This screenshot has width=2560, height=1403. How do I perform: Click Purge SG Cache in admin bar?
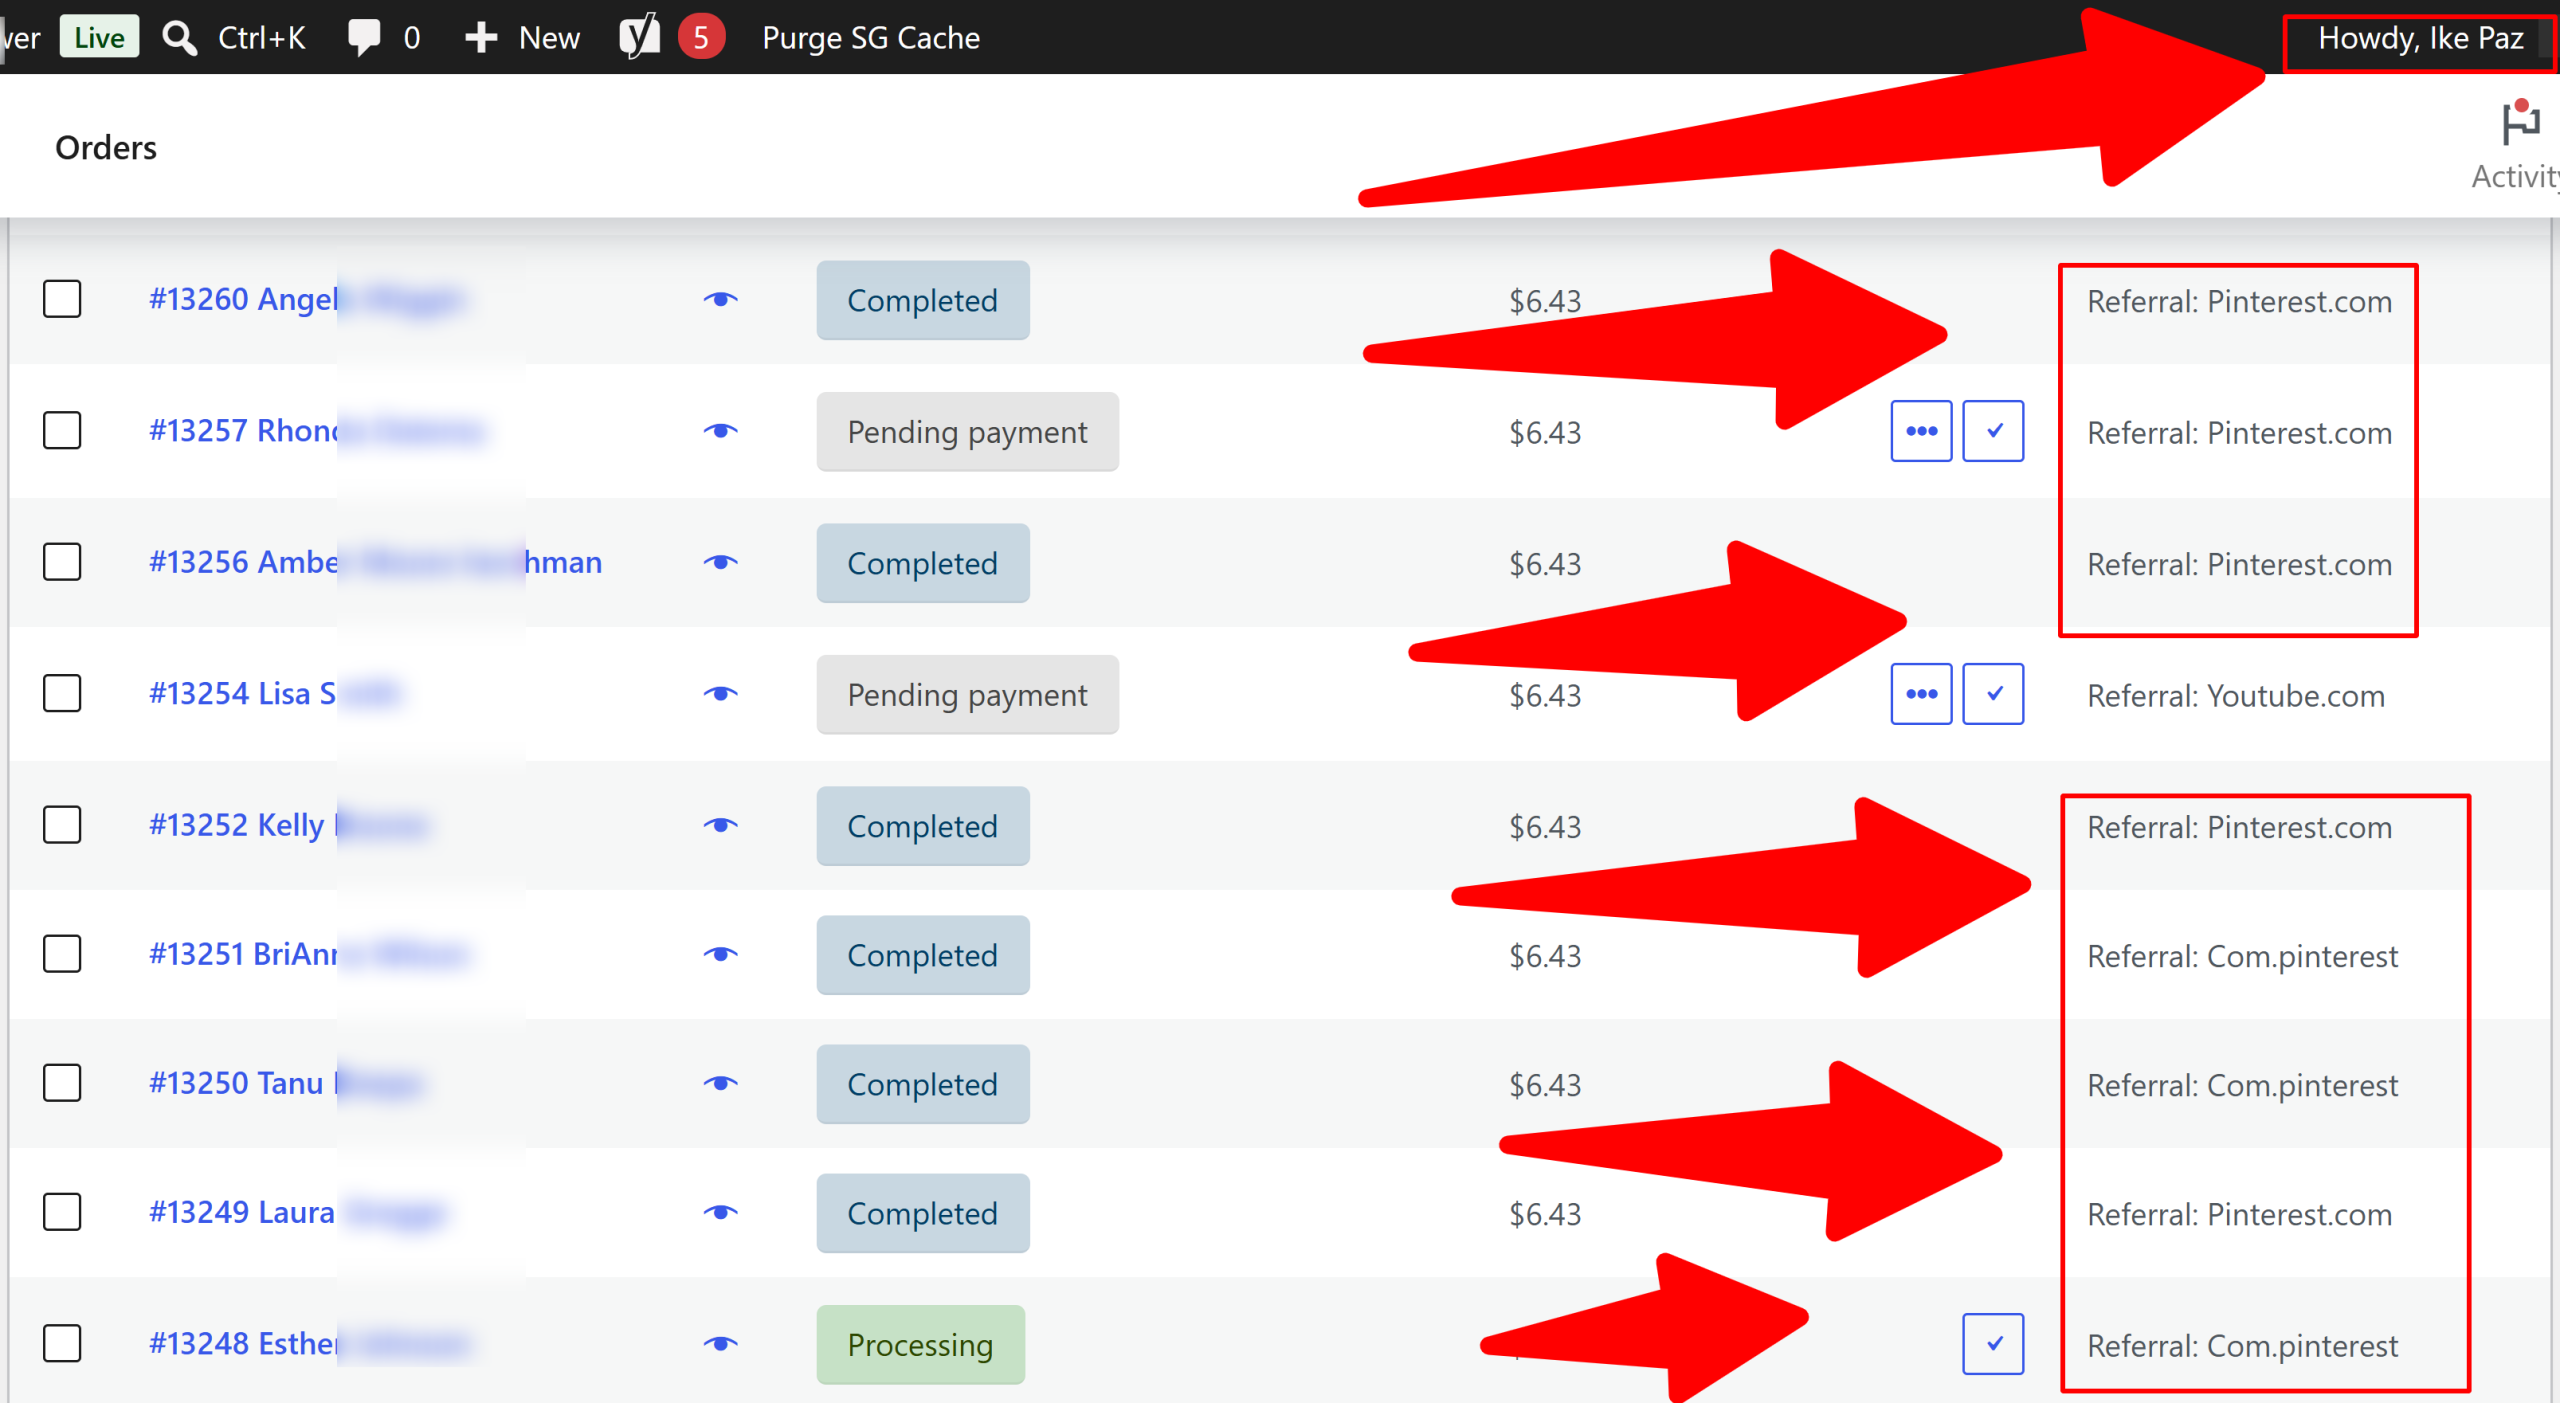click(871, 38)
